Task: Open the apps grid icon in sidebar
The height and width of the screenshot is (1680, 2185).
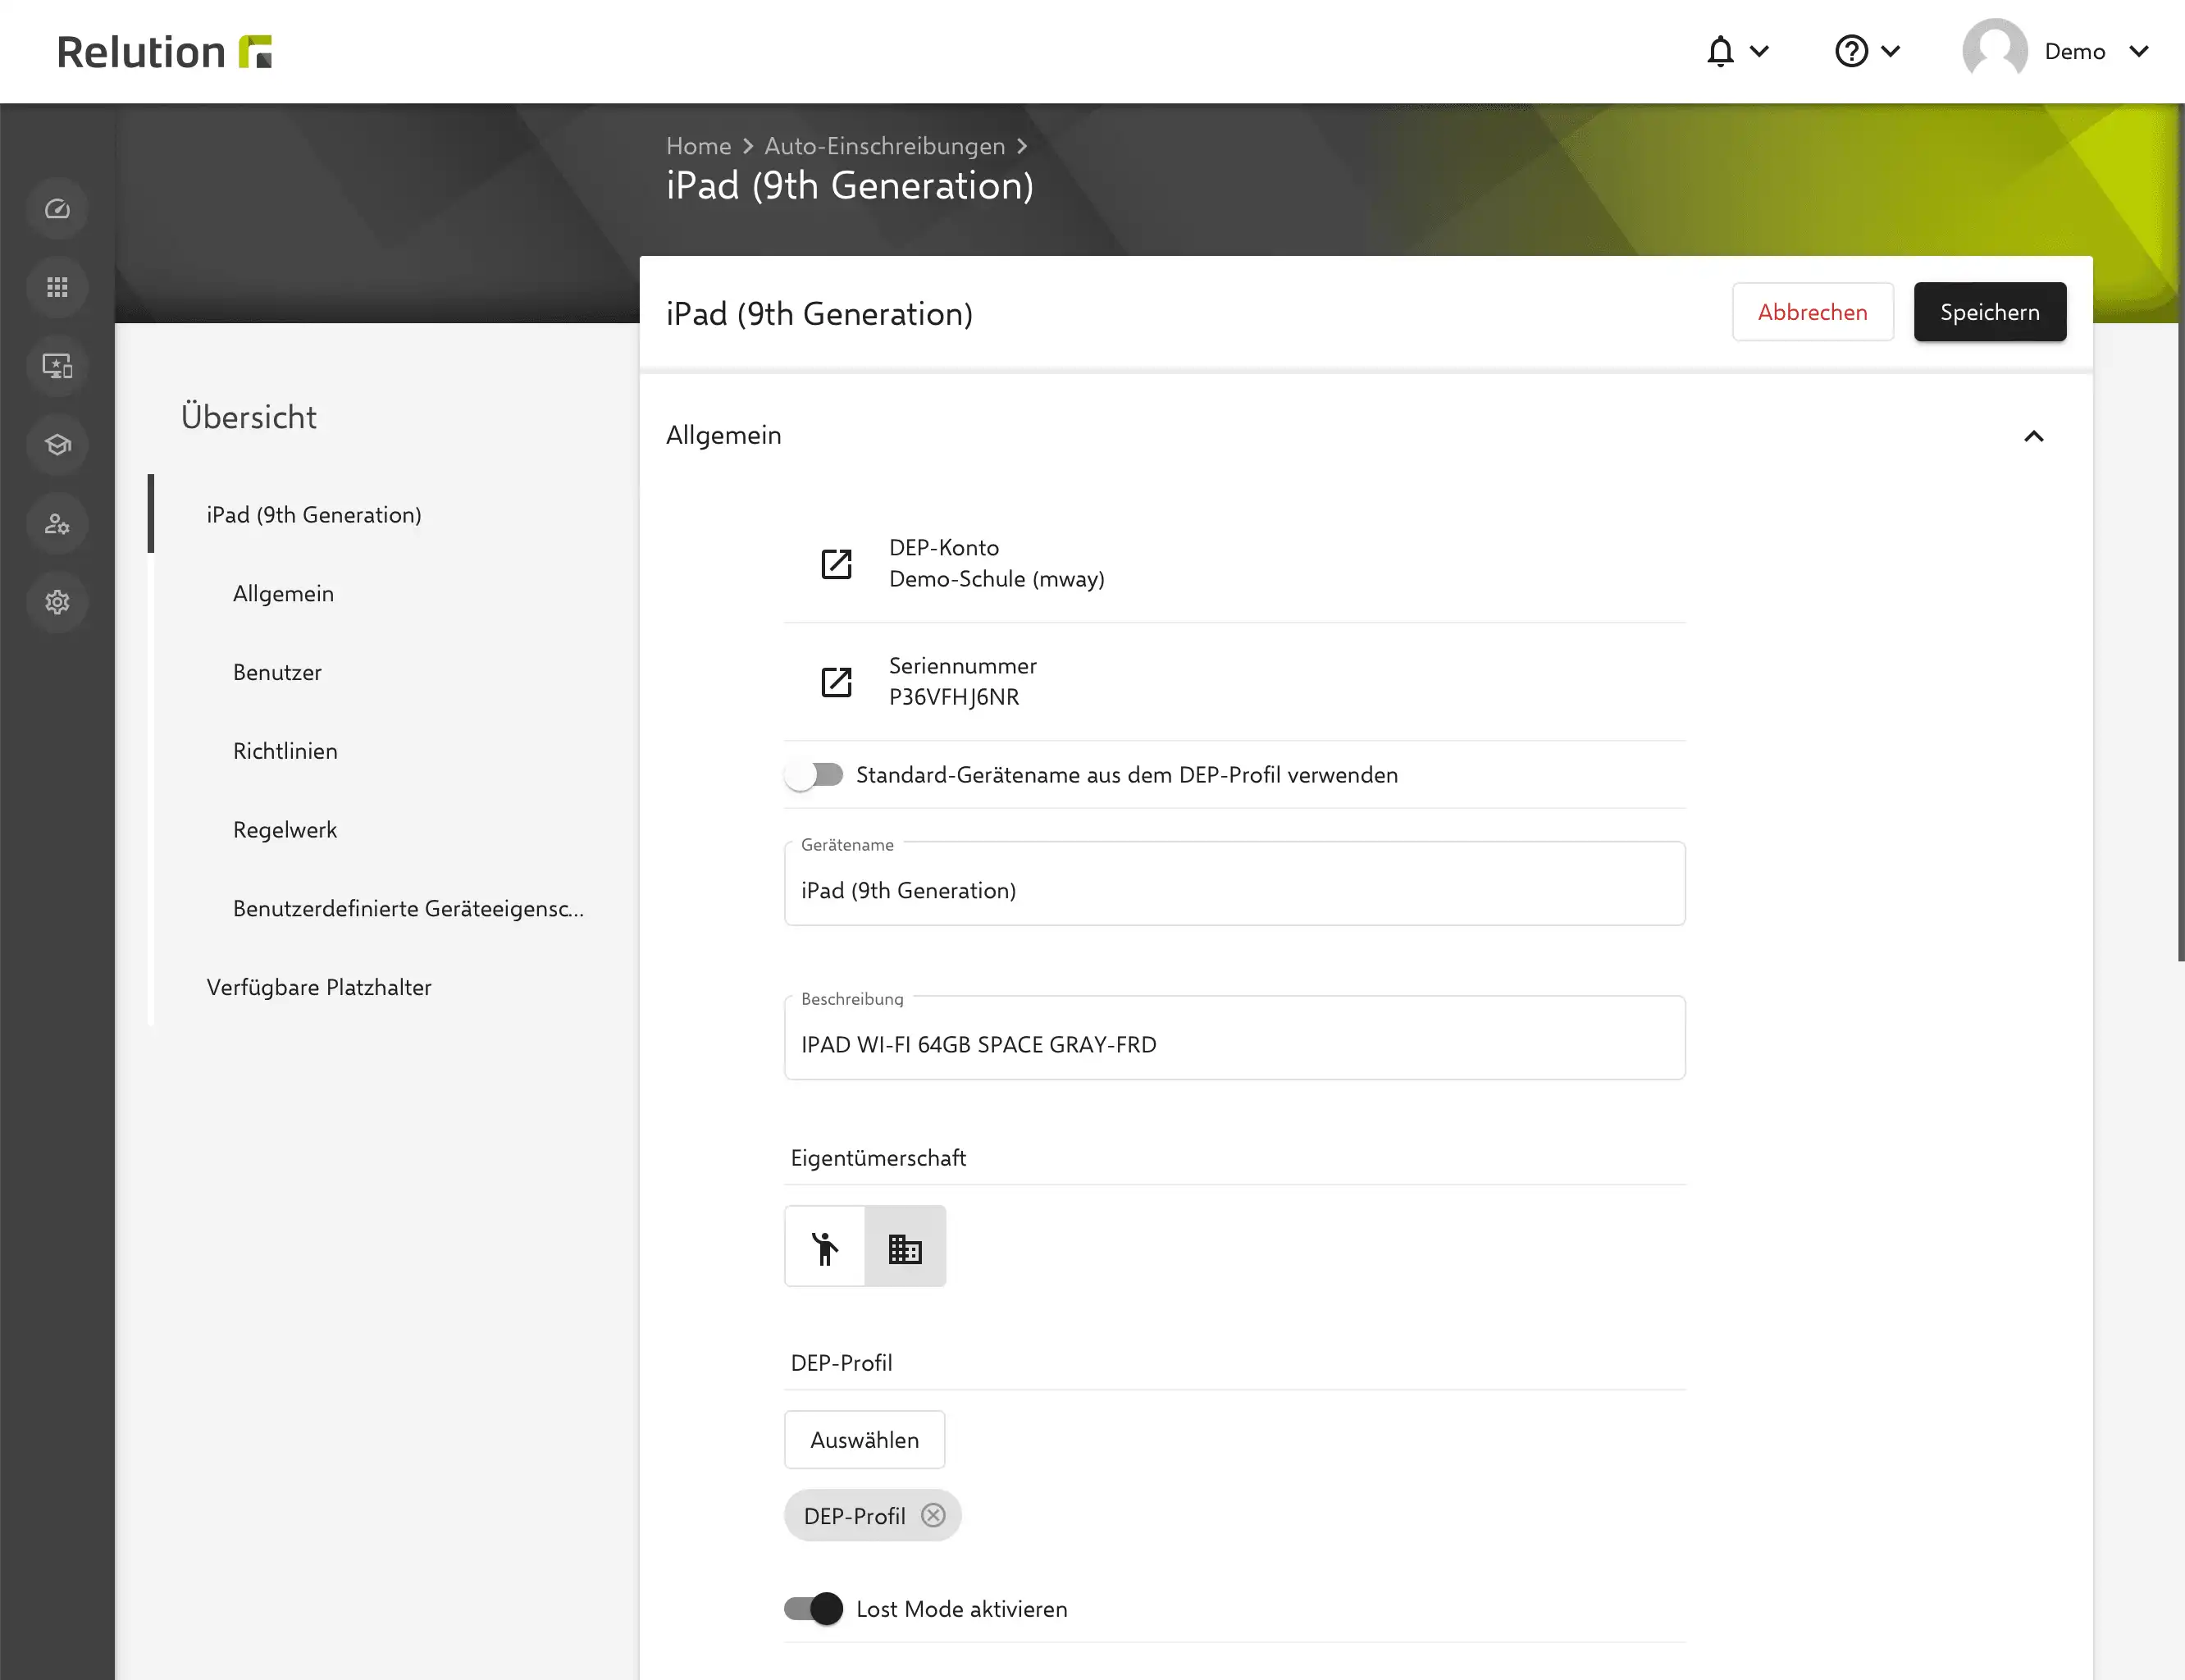Action: [x=57, y=288]
